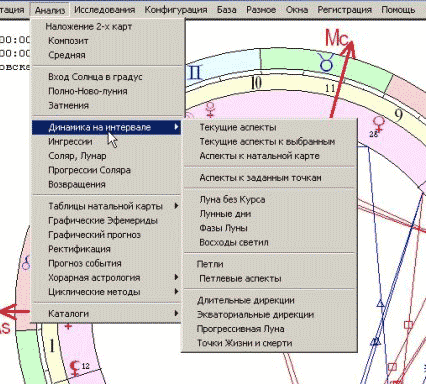Select Полно-Ново-луния entry
Image resolution: width=426 pixels, height=384 pixels.
point(107,91)
